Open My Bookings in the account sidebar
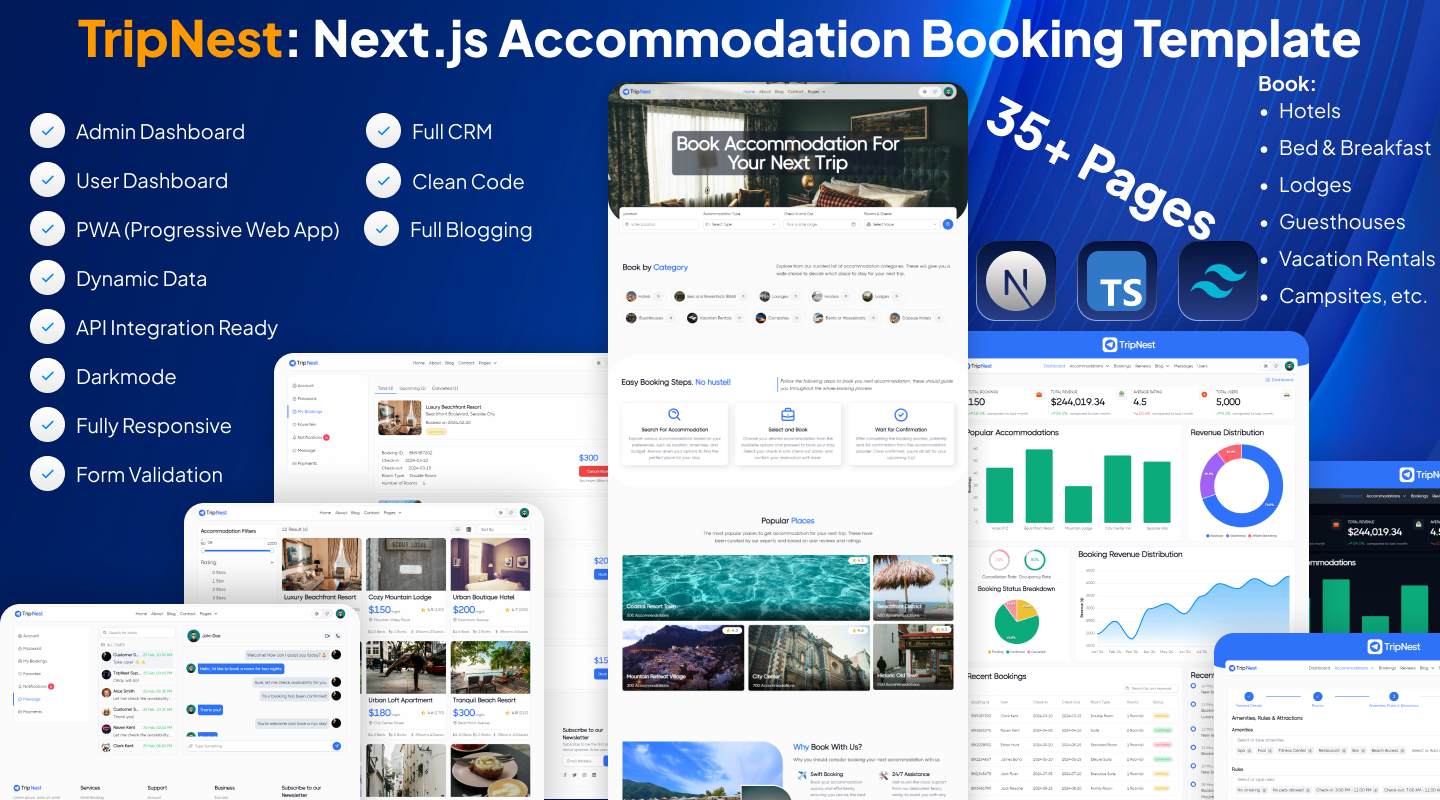The width and height of the screenshot is (1440, 800). 312,411
